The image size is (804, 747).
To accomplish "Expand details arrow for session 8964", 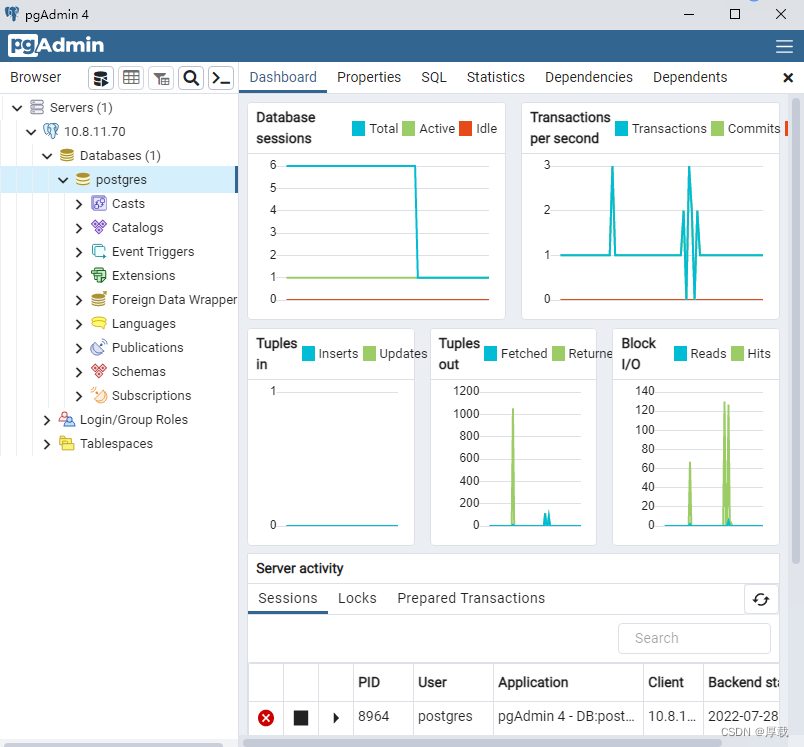I will click(x=336, y=718).
